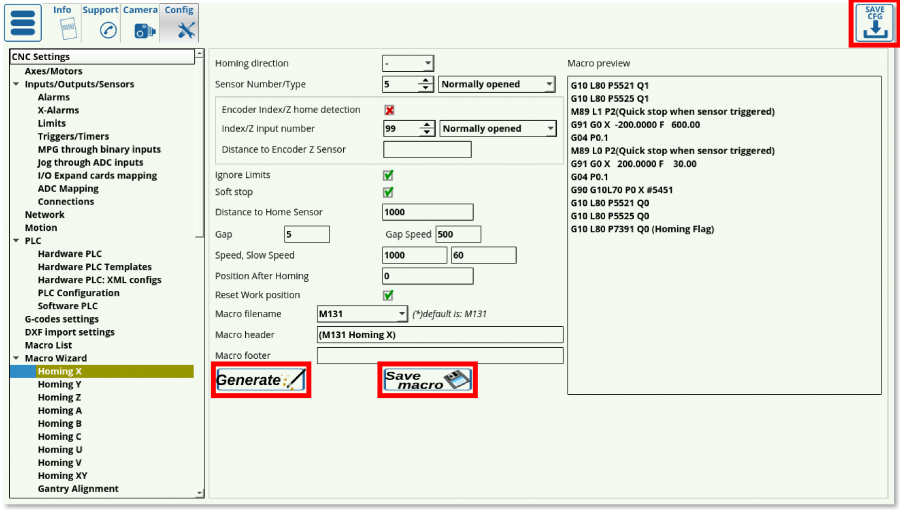Click the Generate macro button
Viewport: 900px width, 510px height.
pos(260,380)
